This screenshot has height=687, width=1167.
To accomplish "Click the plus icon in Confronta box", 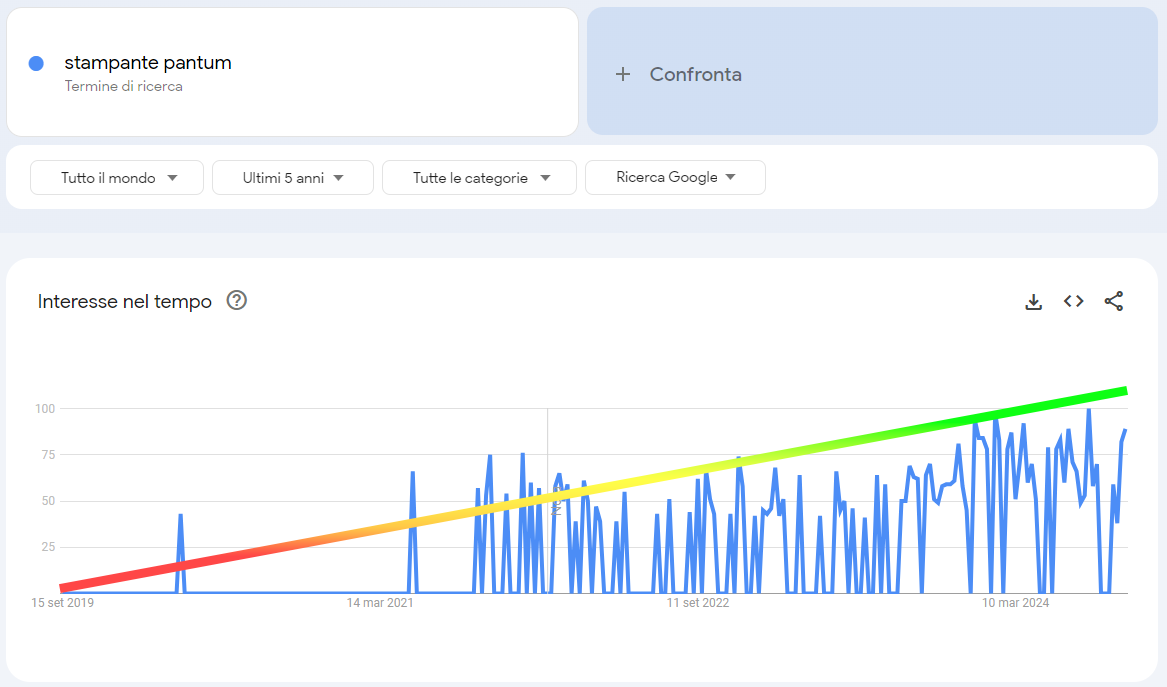I will [623, 74].
